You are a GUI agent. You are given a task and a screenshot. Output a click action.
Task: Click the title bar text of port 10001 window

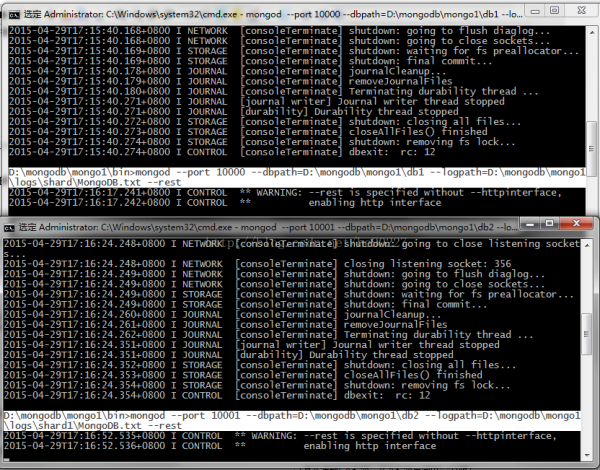[x=268, y=227]
